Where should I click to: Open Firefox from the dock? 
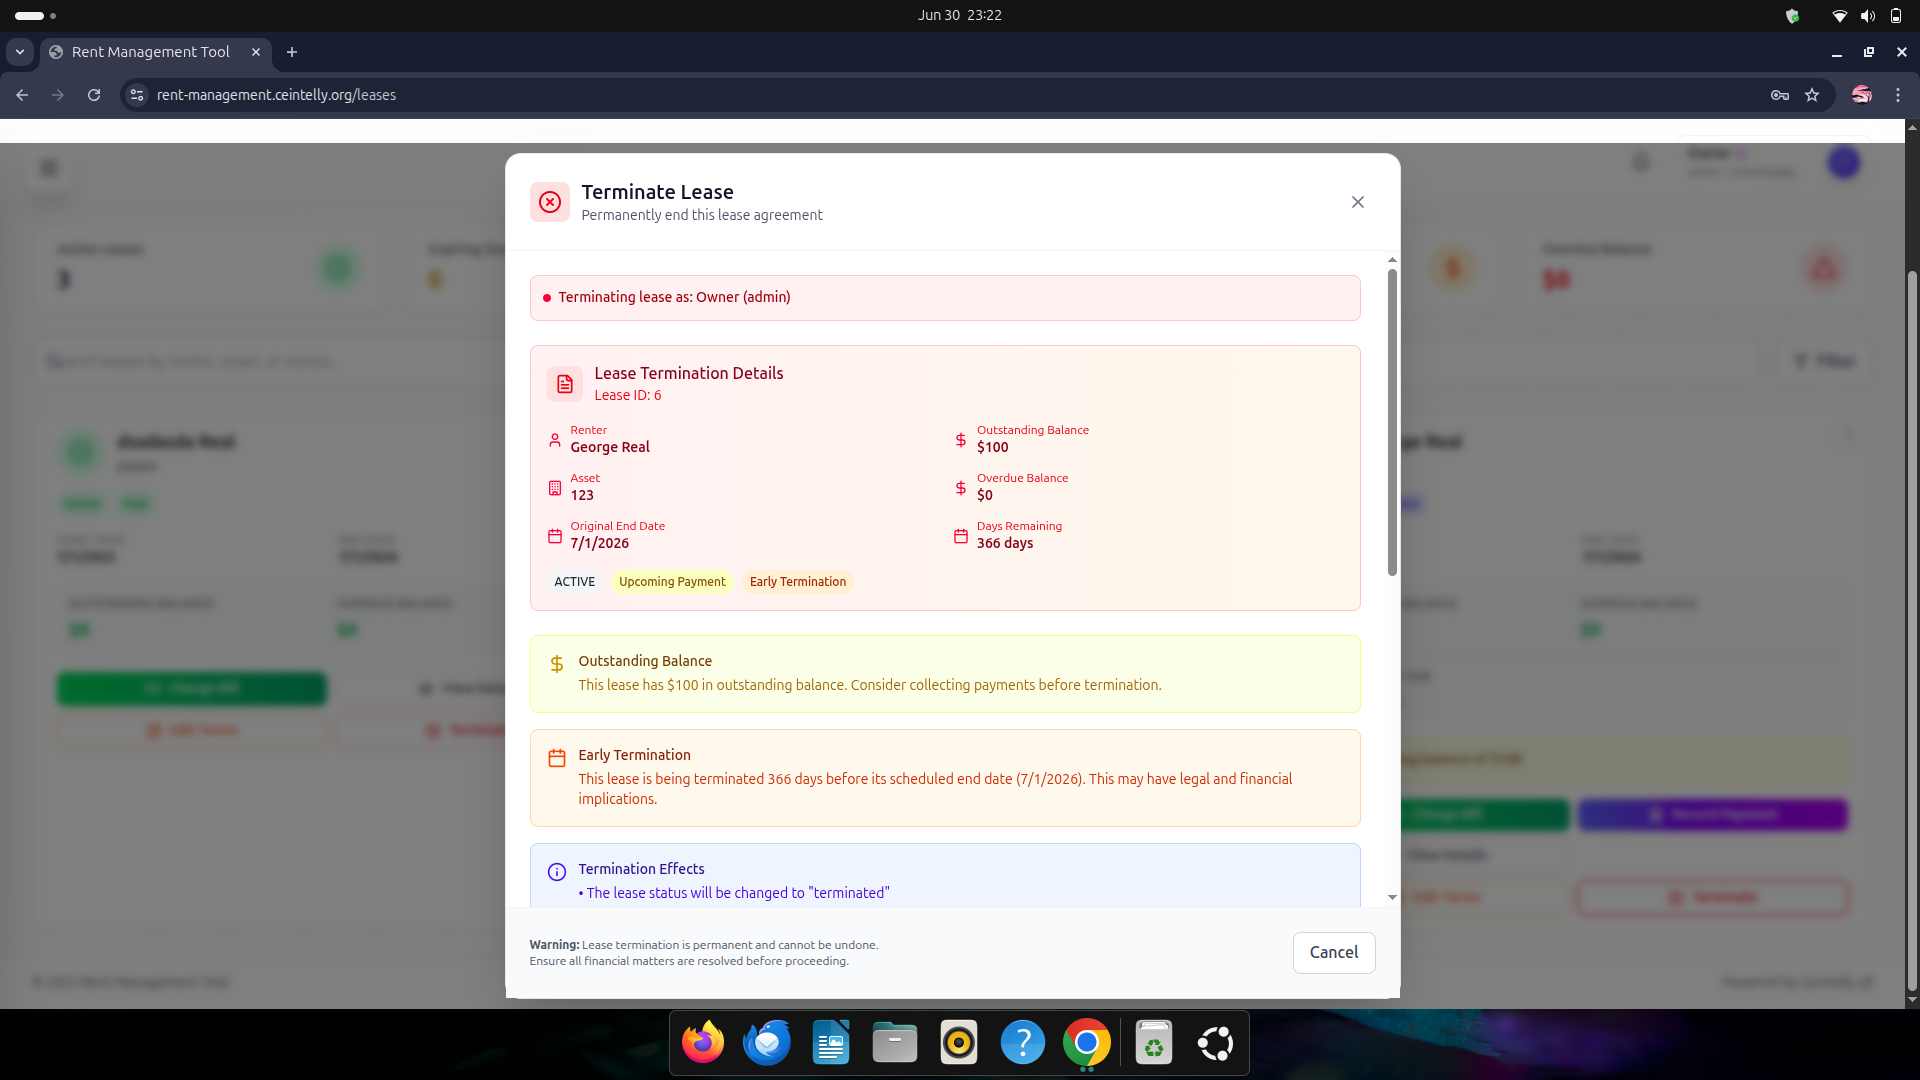703,1043
